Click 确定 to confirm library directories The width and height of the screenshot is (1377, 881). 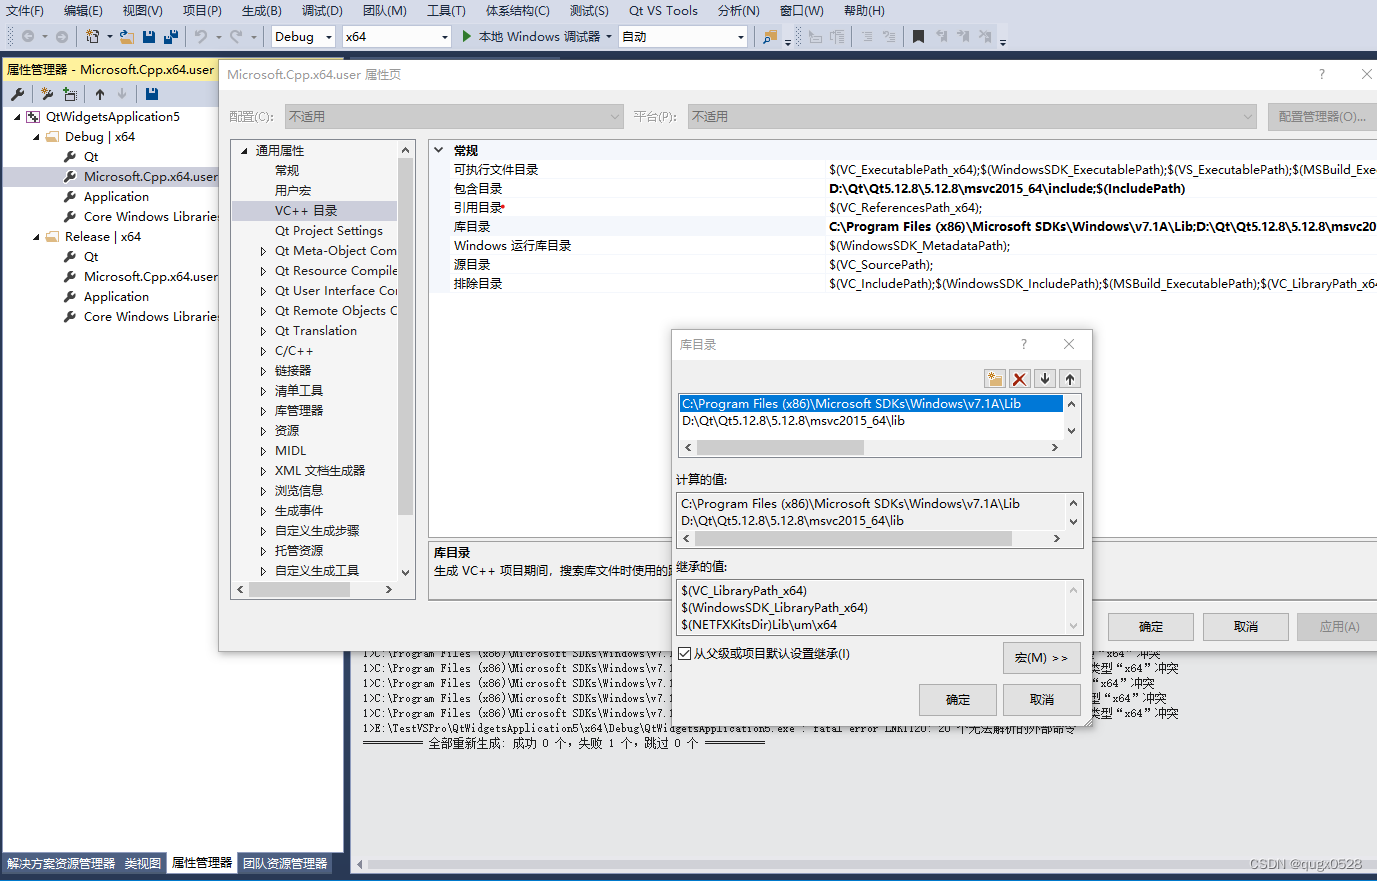[x=957, y=699]
